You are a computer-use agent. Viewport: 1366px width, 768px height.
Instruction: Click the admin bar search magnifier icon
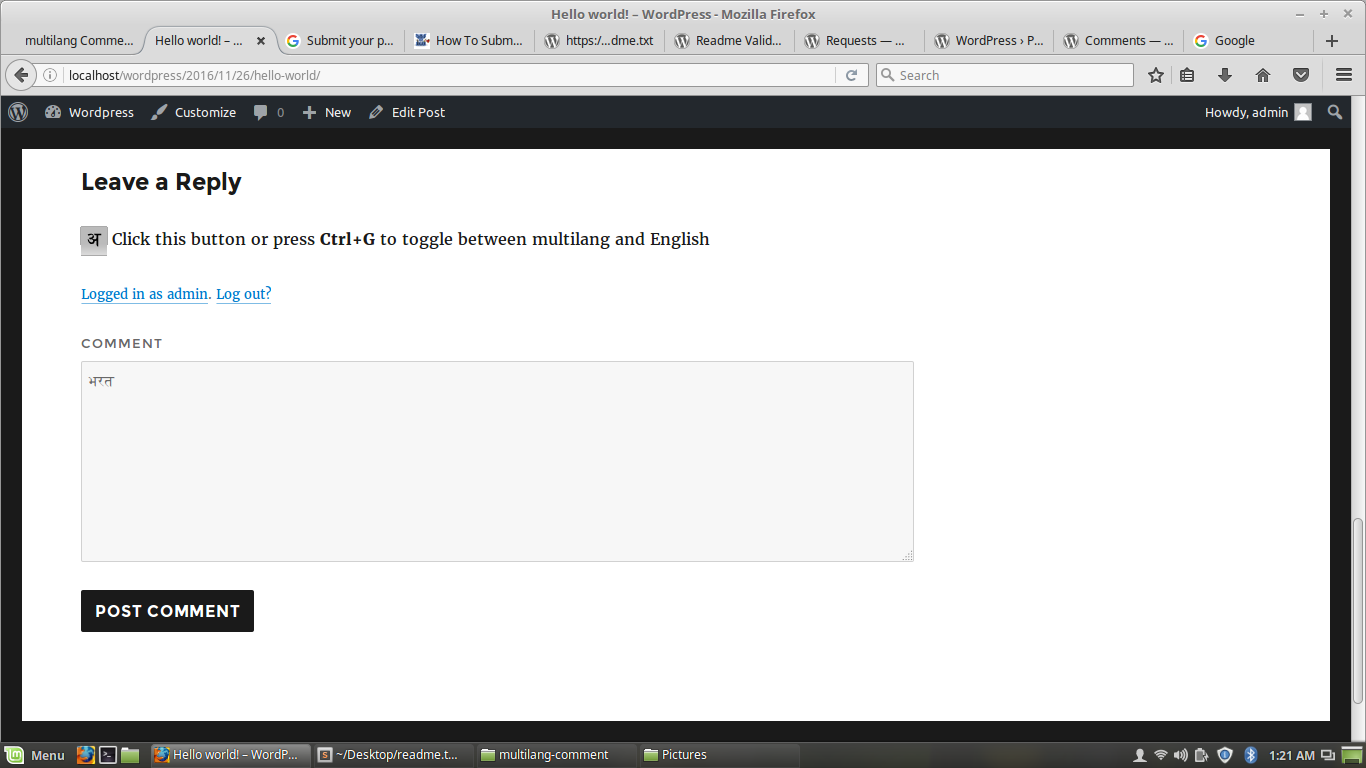click(x=1335, y=112)
